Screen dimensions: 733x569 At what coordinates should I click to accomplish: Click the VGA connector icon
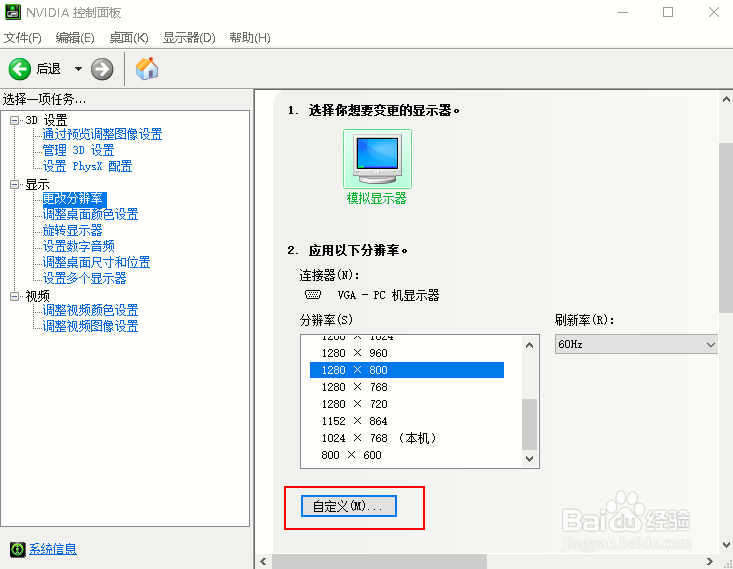(313, 295)
